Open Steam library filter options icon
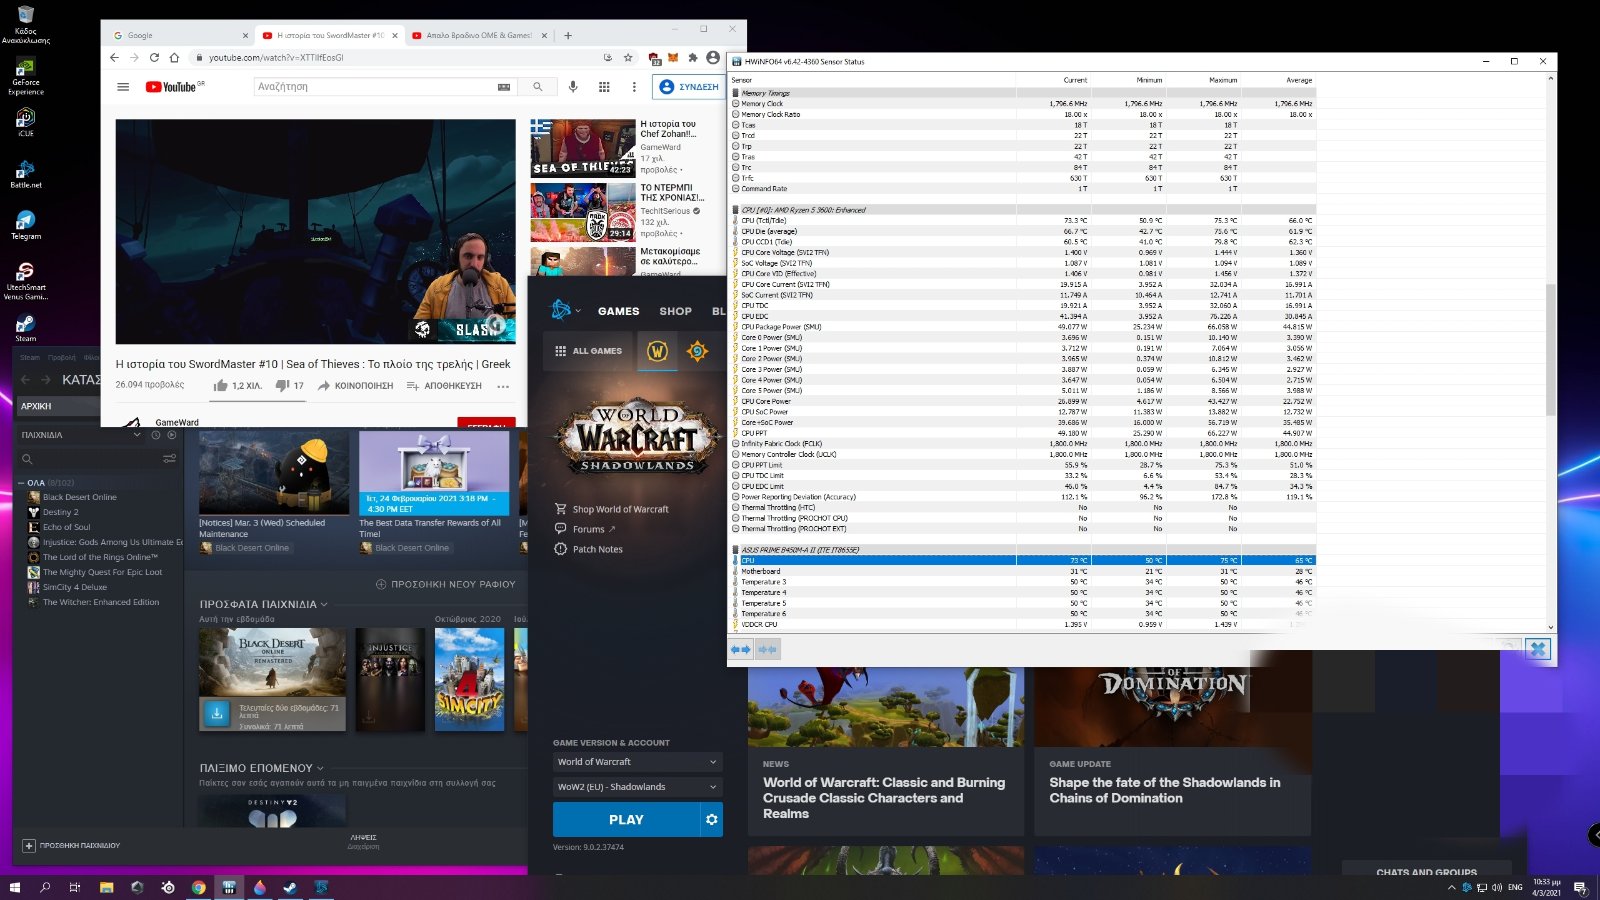1600x900 pixels. [x=169, y=459]
